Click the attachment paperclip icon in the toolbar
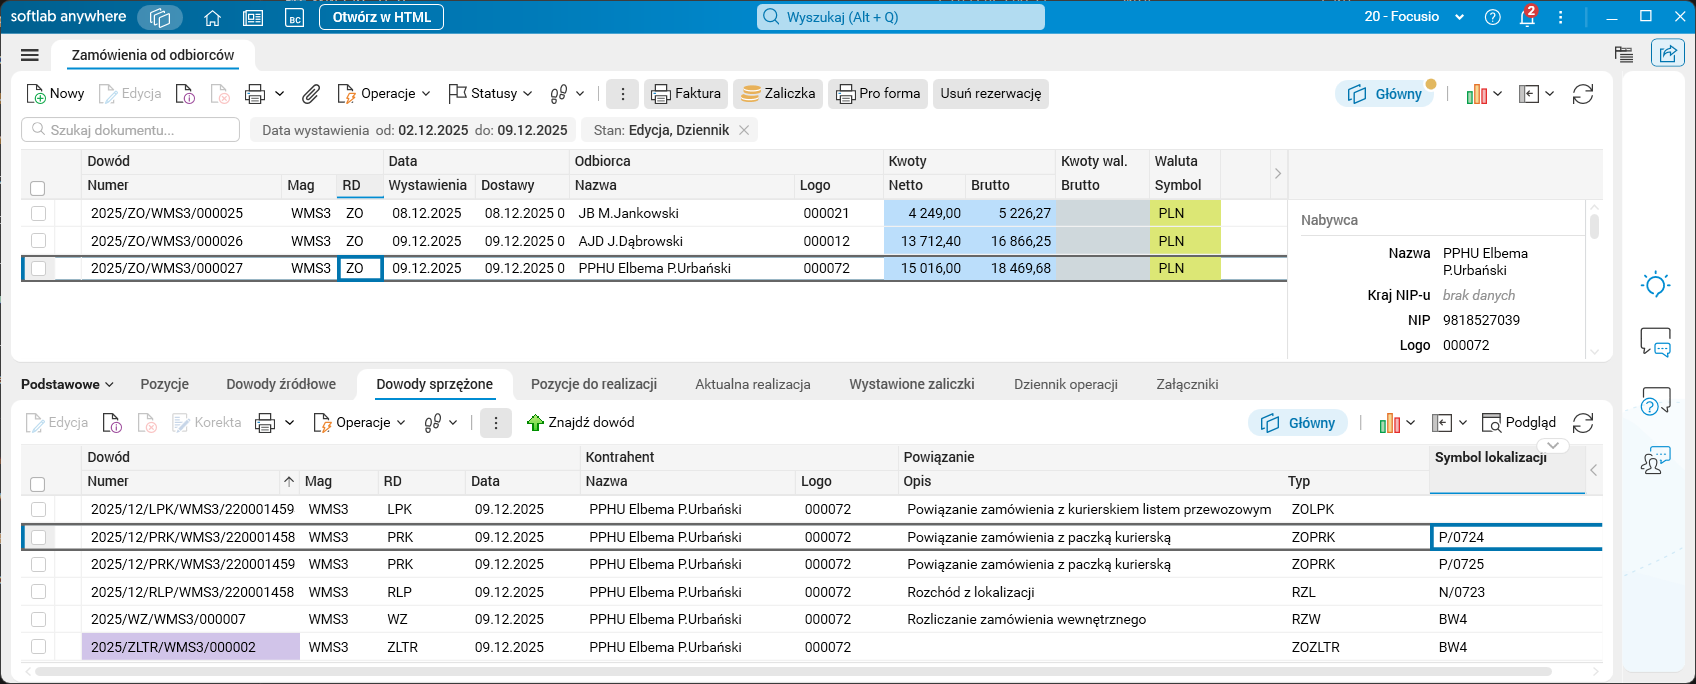1696x684 pixels. point(311,94)
